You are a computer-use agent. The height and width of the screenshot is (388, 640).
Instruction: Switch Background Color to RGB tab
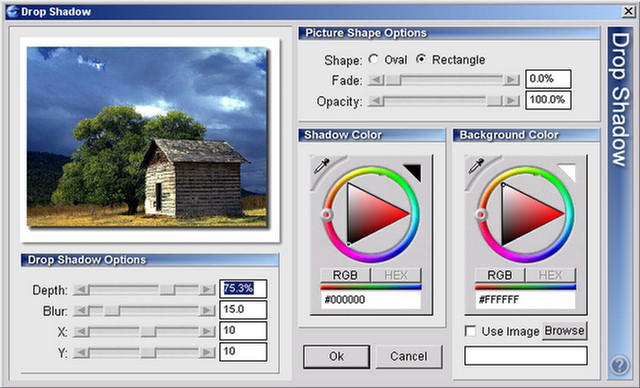click(x=500, y=275)
